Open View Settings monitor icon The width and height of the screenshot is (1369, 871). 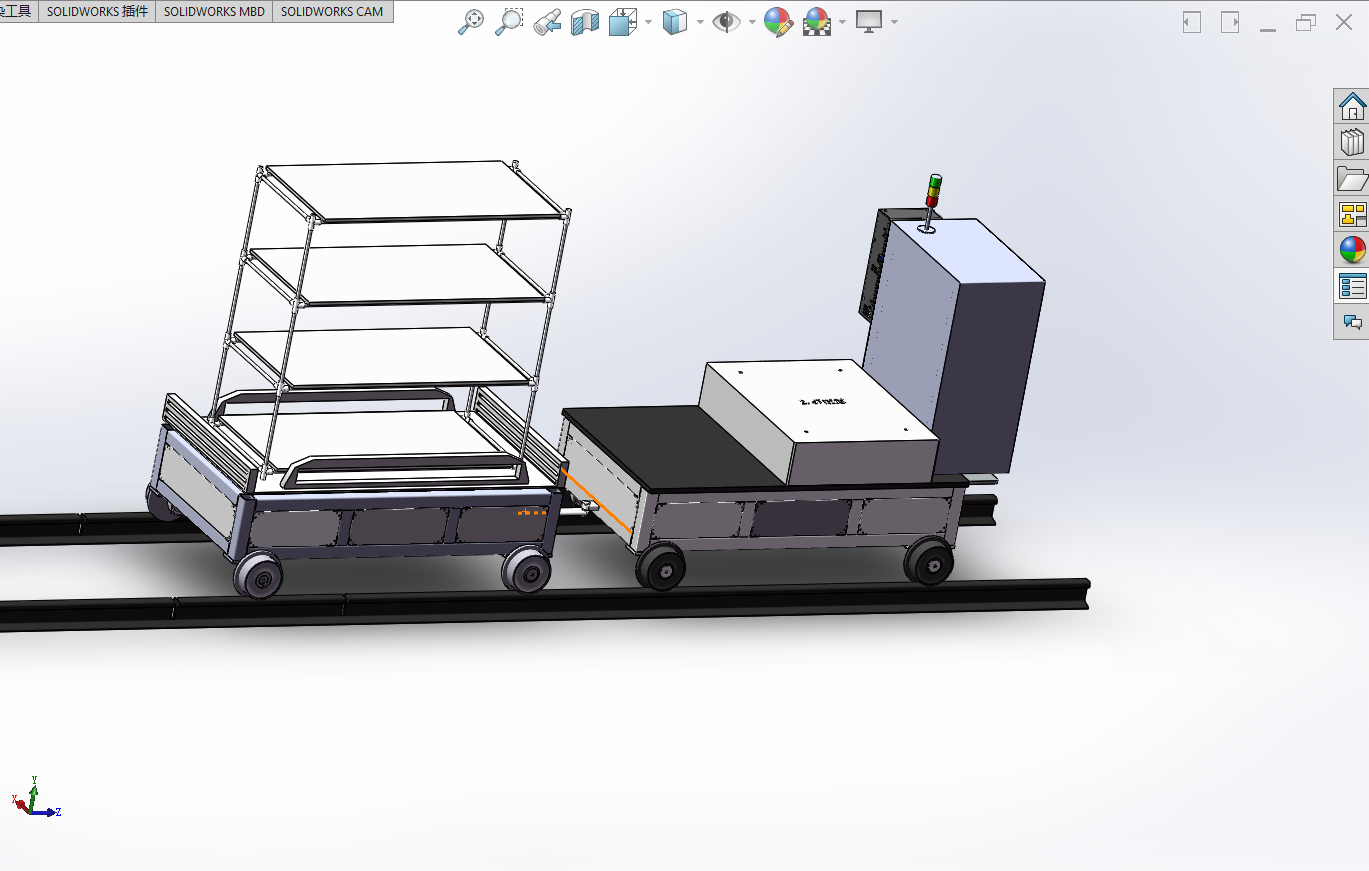(868, 22)
